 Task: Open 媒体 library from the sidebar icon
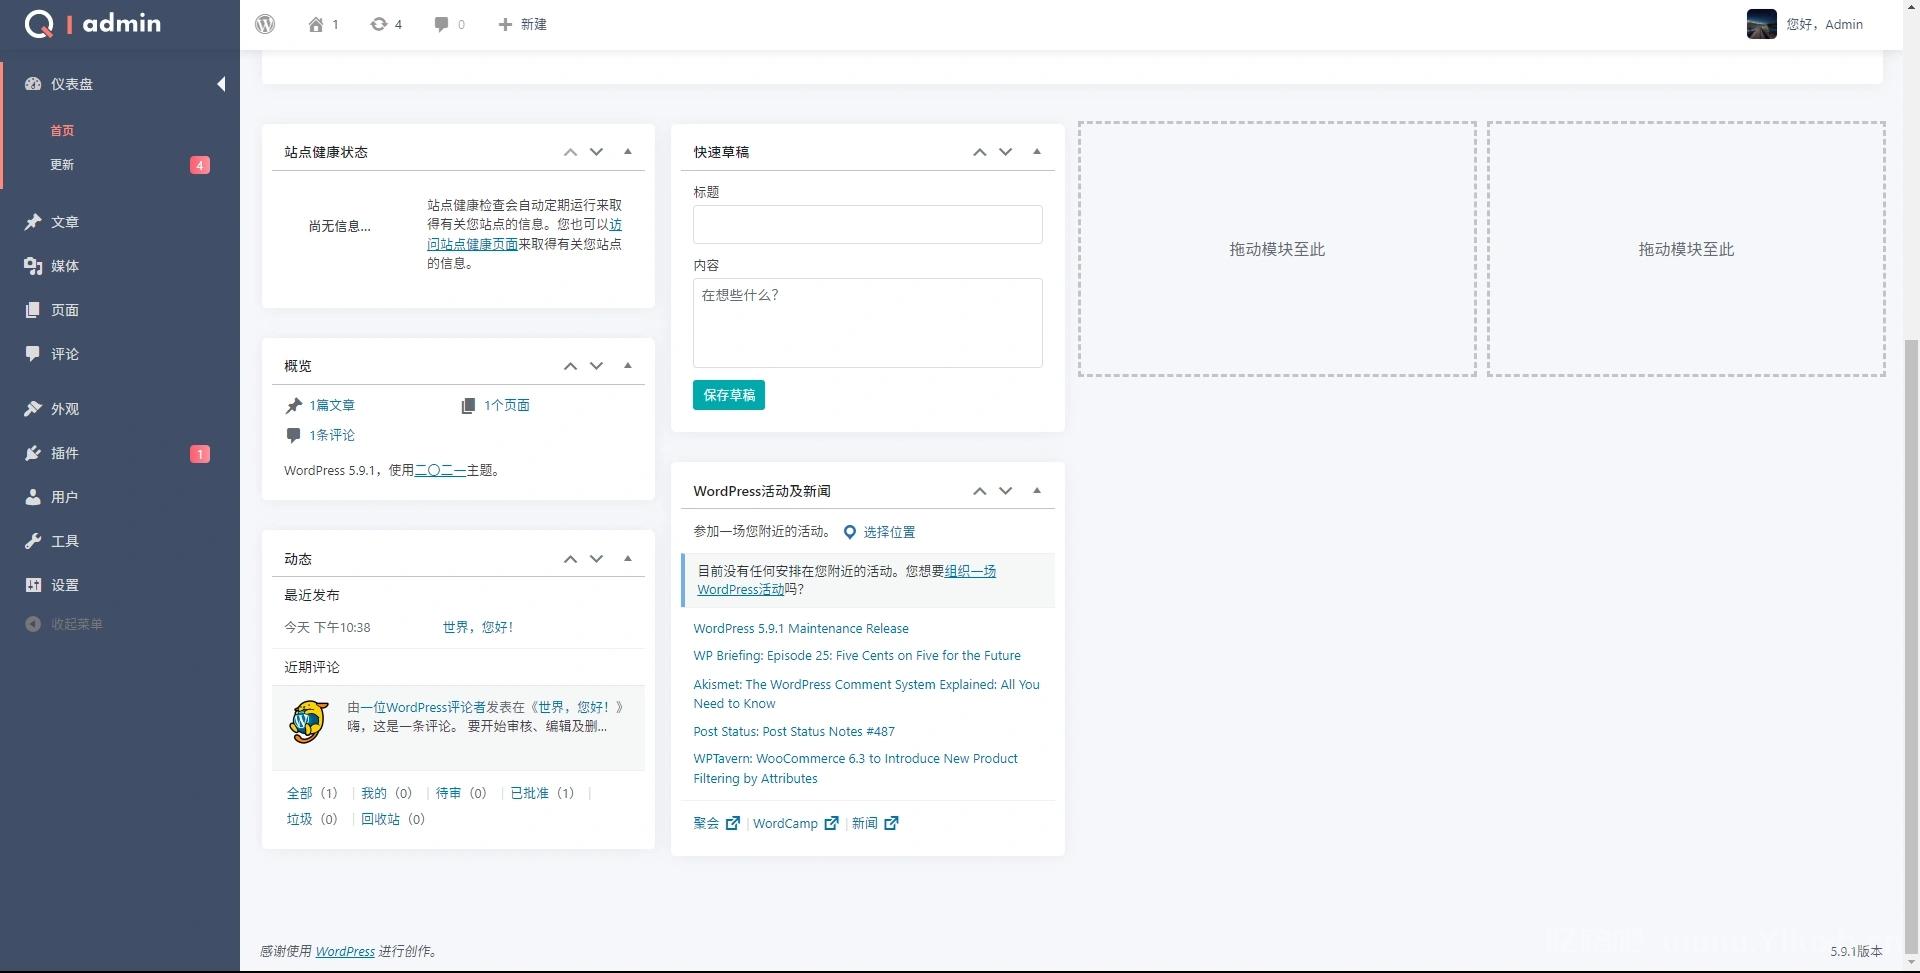pyautogui.click(x=33, y=266)
